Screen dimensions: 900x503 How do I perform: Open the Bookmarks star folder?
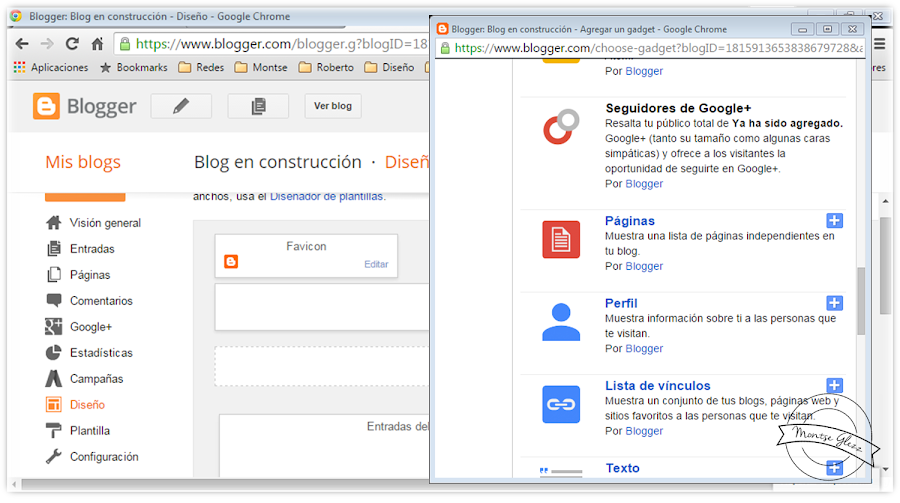click(x=134, y=68)
